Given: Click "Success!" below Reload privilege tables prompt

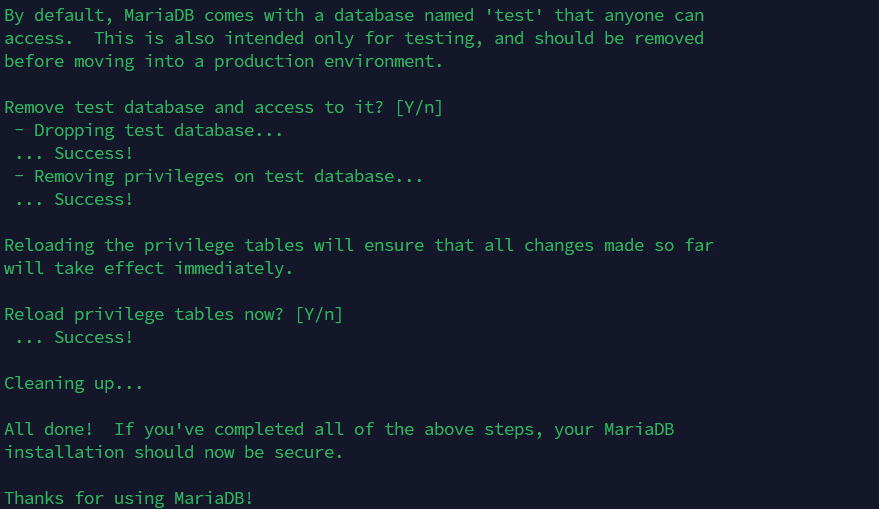Looking at the screenshot, I should click(x=93, y=337).
